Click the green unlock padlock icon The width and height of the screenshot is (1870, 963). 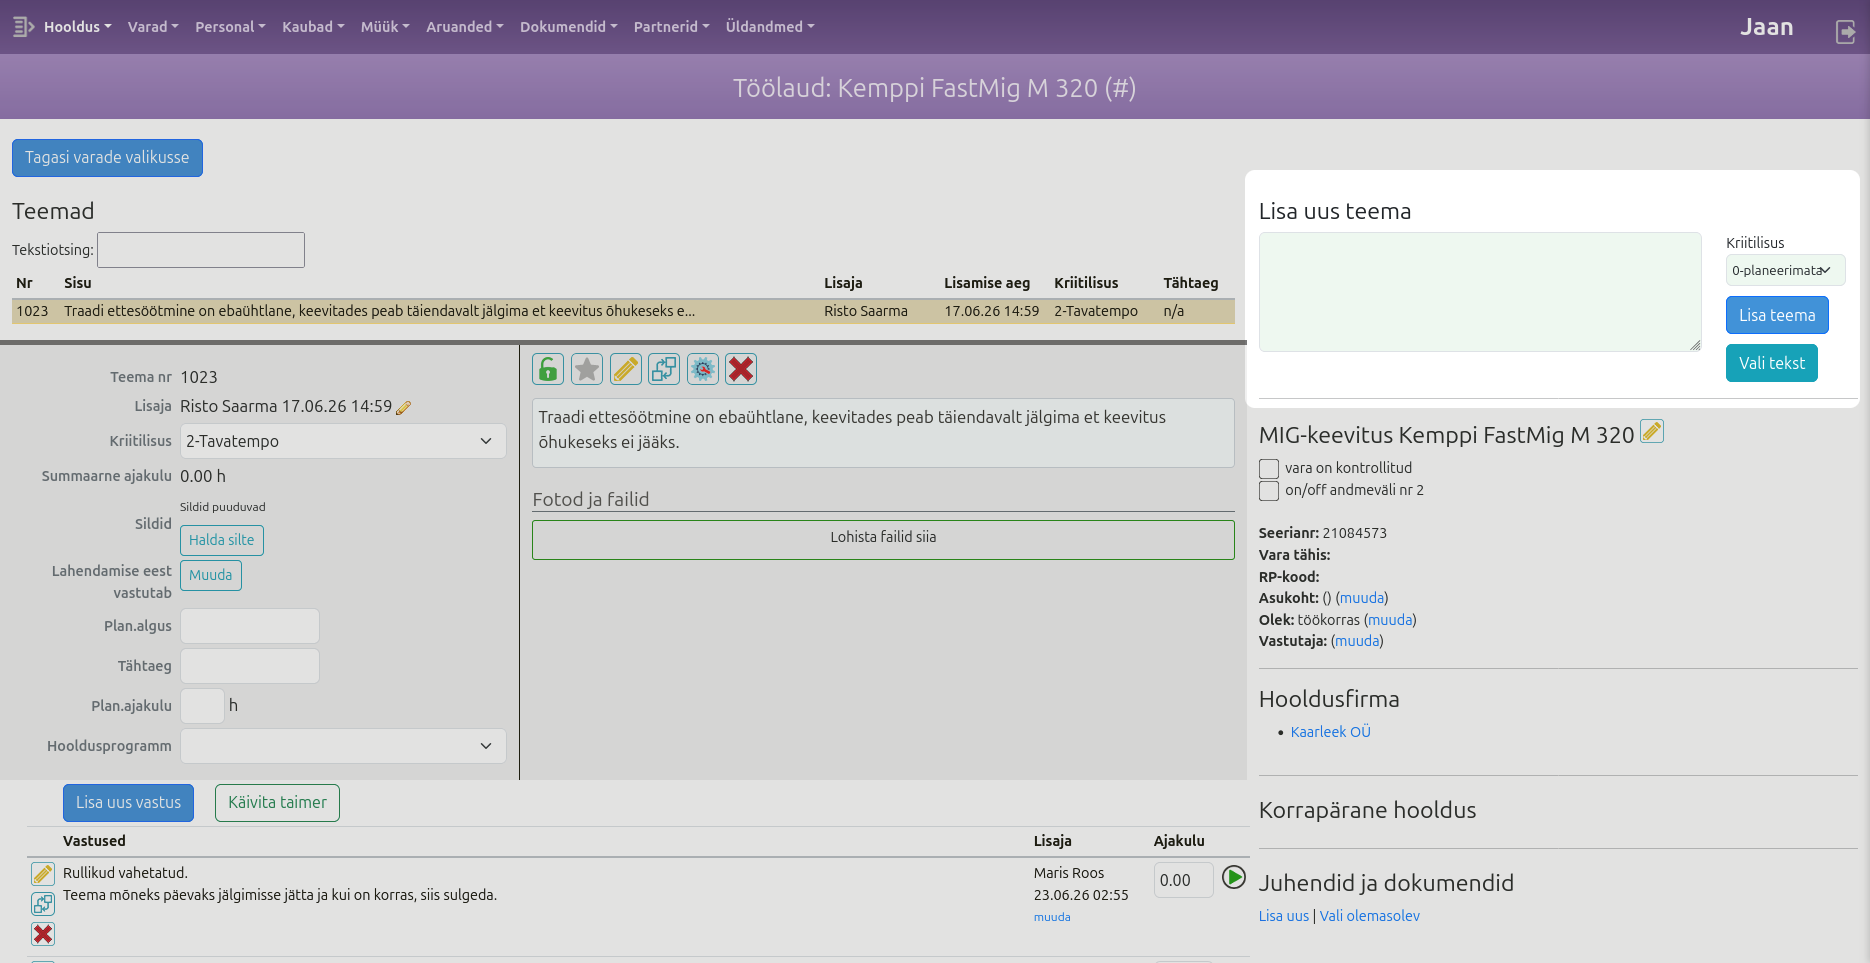pyautogui.click(x=548, y=369)
